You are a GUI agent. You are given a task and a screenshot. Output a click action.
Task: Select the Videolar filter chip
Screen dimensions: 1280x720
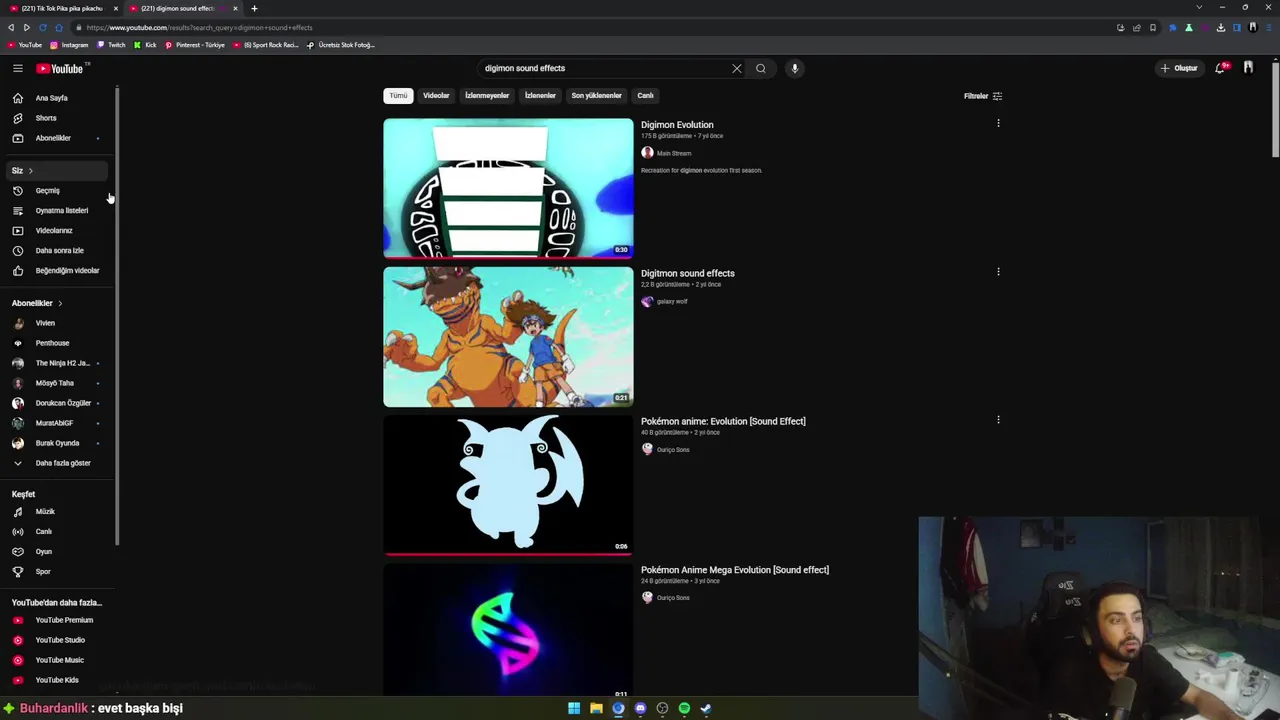click(x=436, y=96)
